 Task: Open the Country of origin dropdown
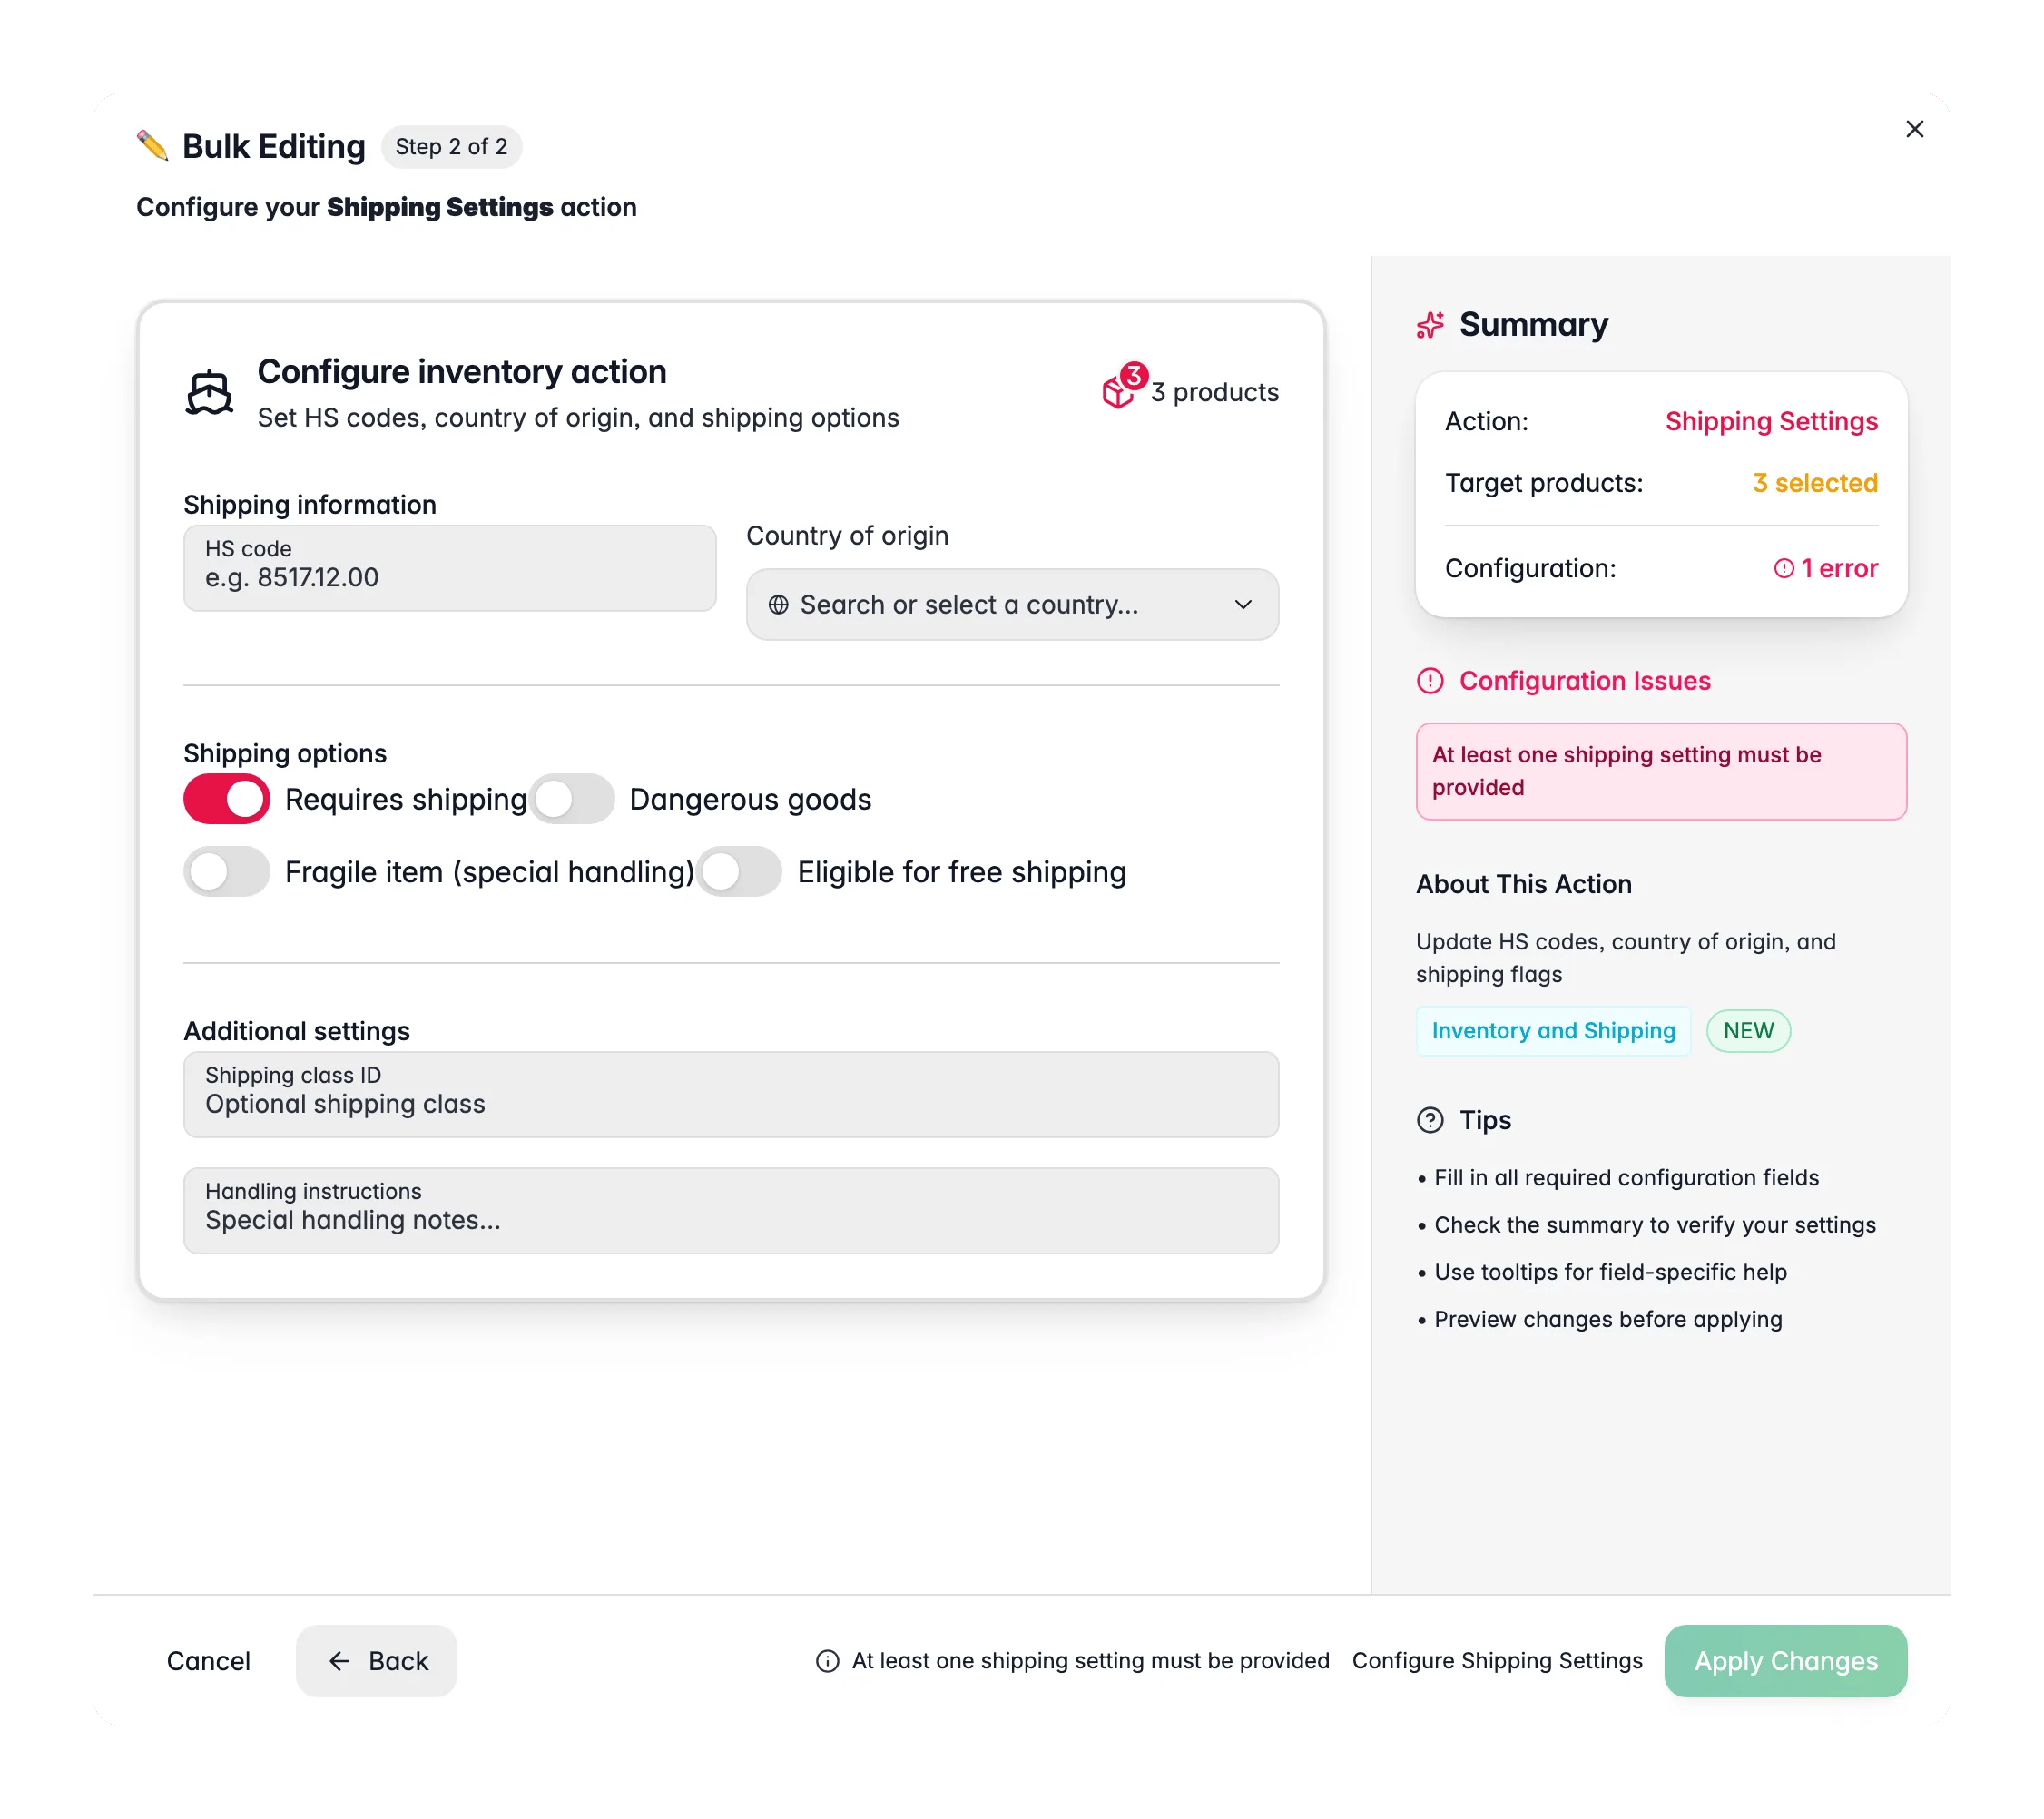point(1012,604)
